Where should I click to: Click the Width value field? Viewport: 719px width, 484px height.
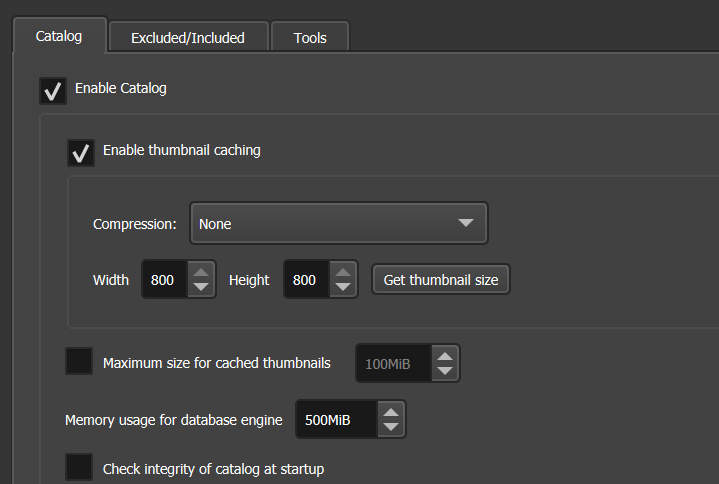[163, 280]
